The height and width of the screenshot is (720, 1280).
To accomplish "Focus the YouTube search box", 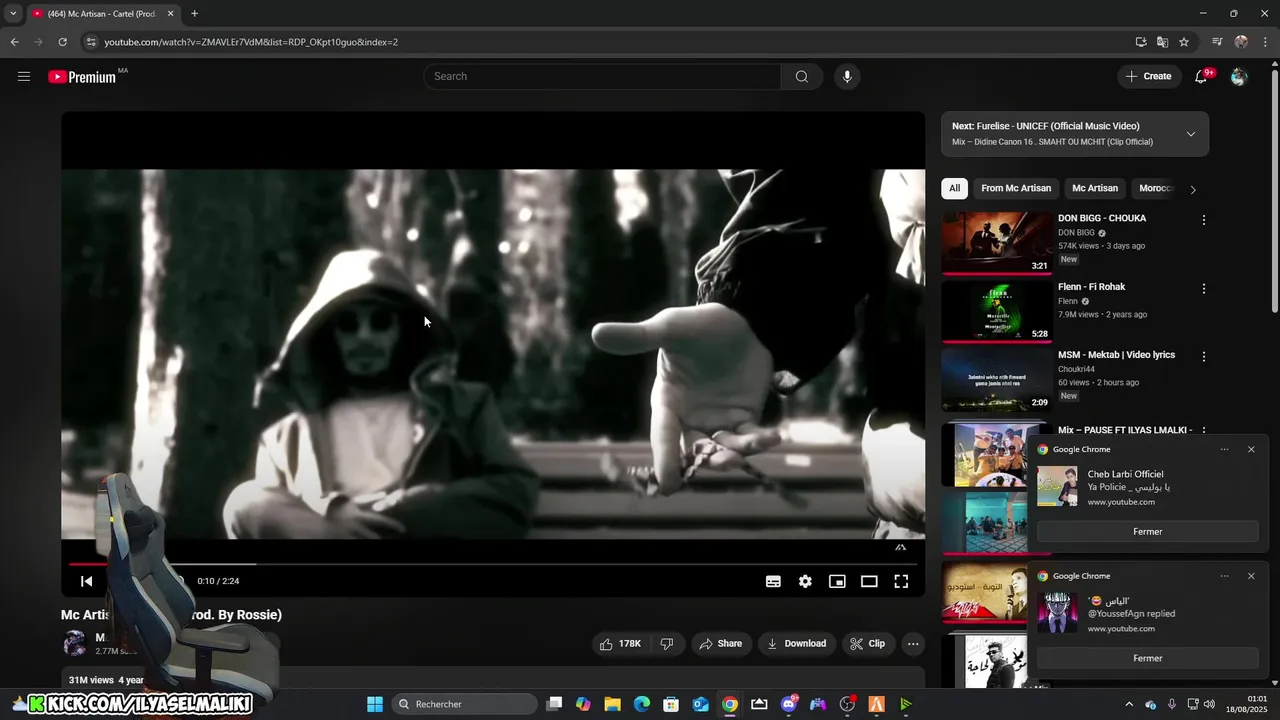I will tap(602, 76).
